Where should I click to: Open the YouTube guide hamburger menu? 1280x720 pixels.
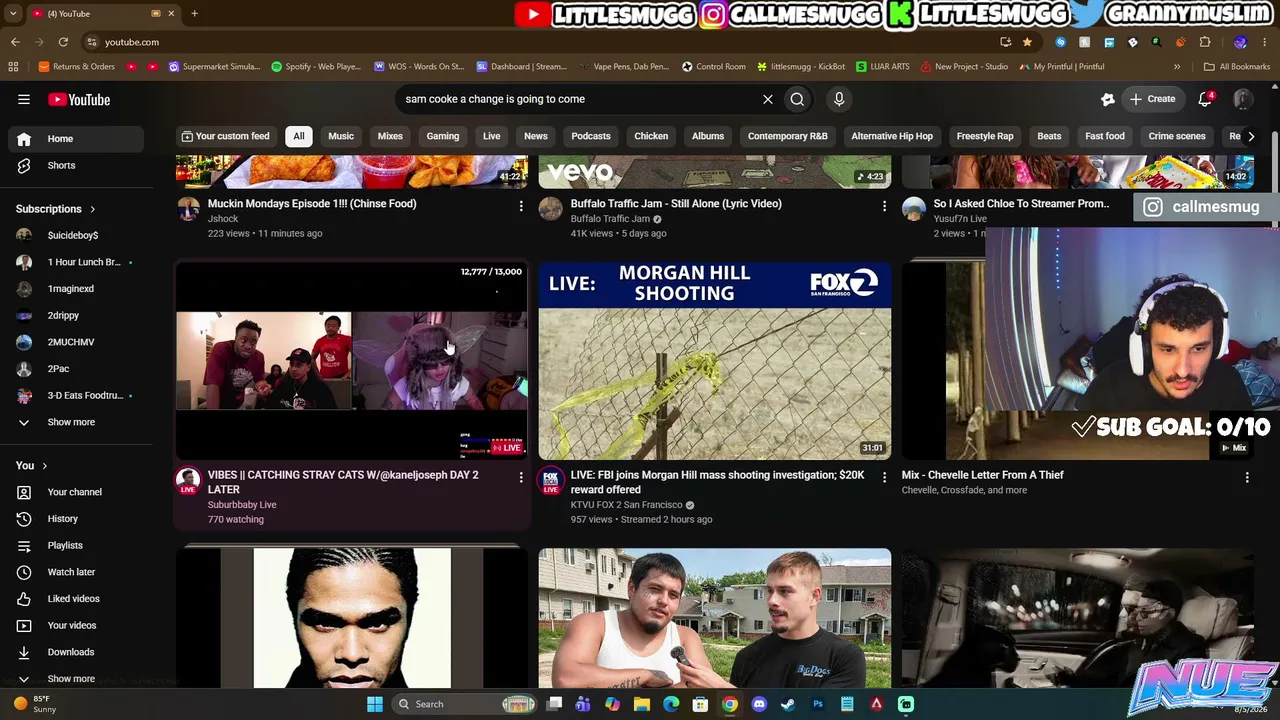24,99
